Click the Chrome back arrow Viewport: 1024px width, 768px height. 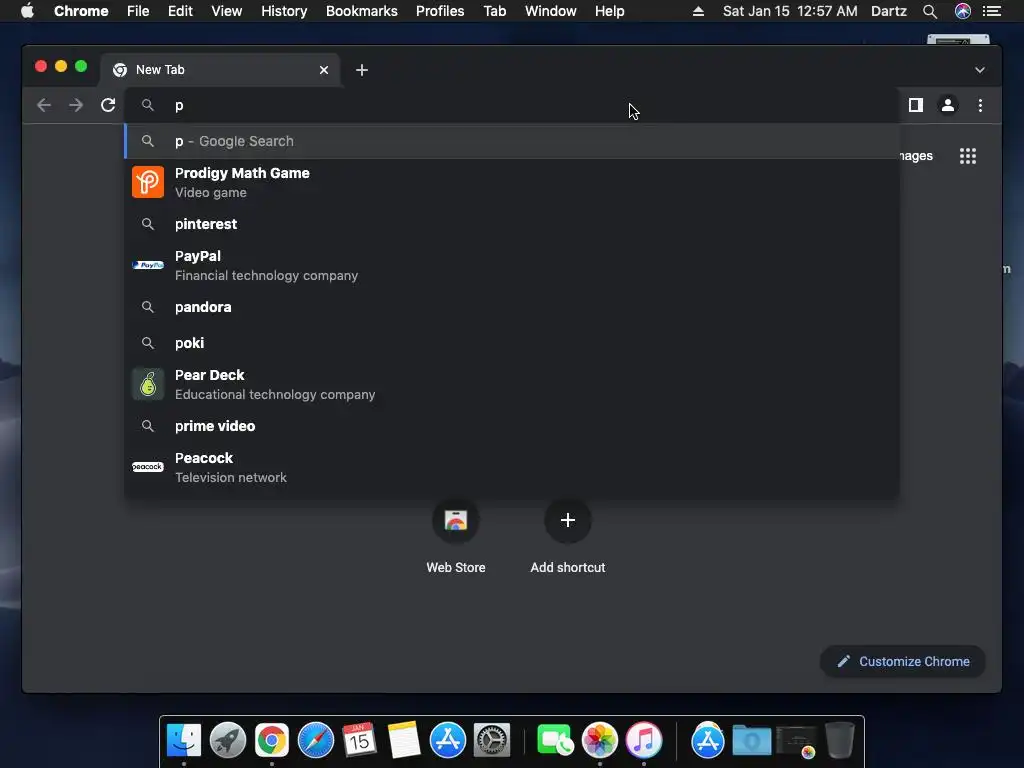click(x=44, y=105)
